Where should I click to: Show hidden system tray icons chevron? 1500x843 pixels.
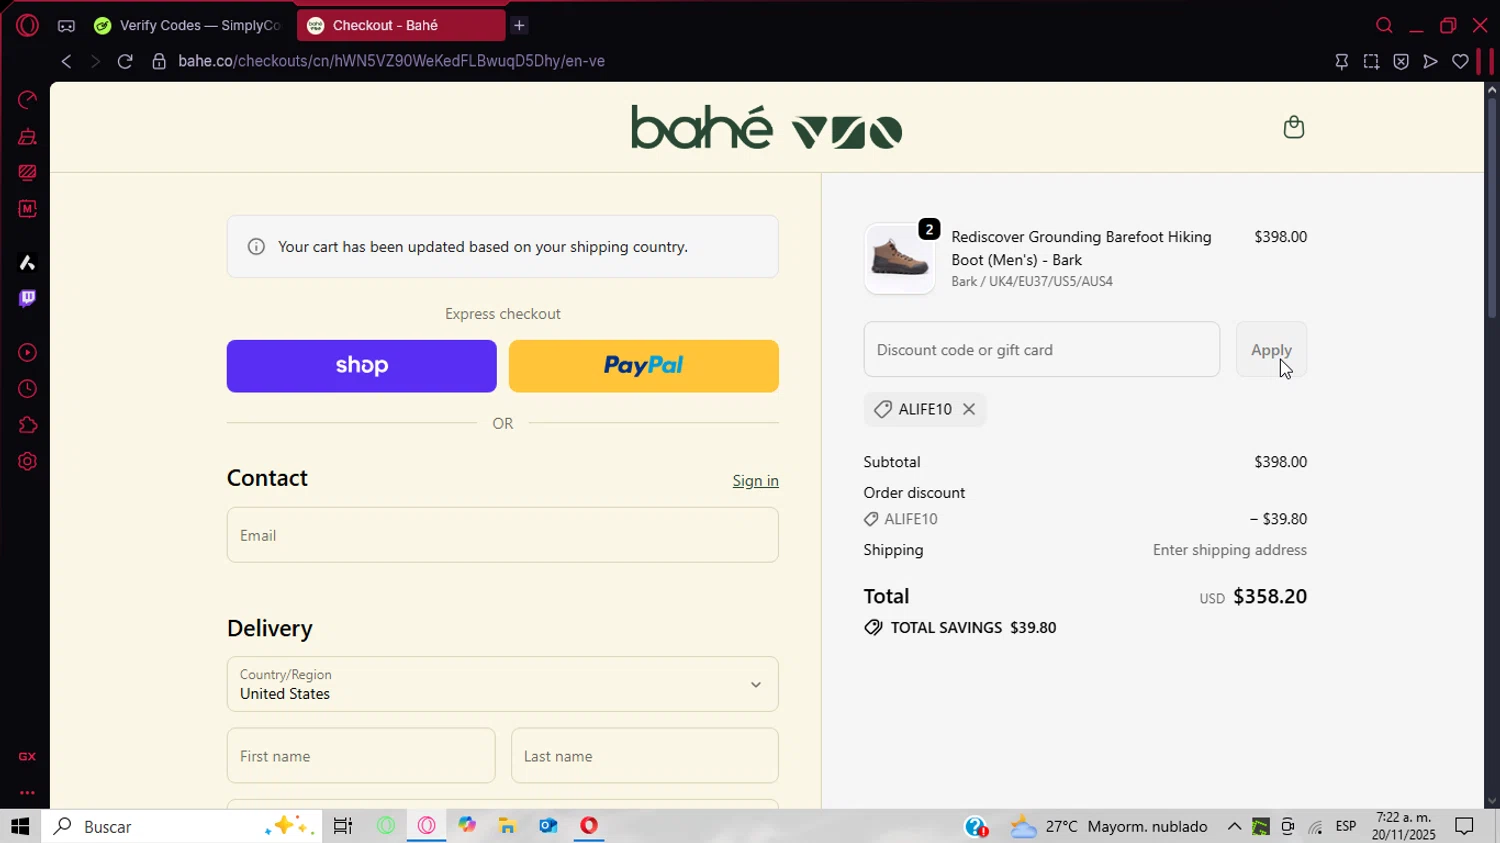(x=1234, y=827)
